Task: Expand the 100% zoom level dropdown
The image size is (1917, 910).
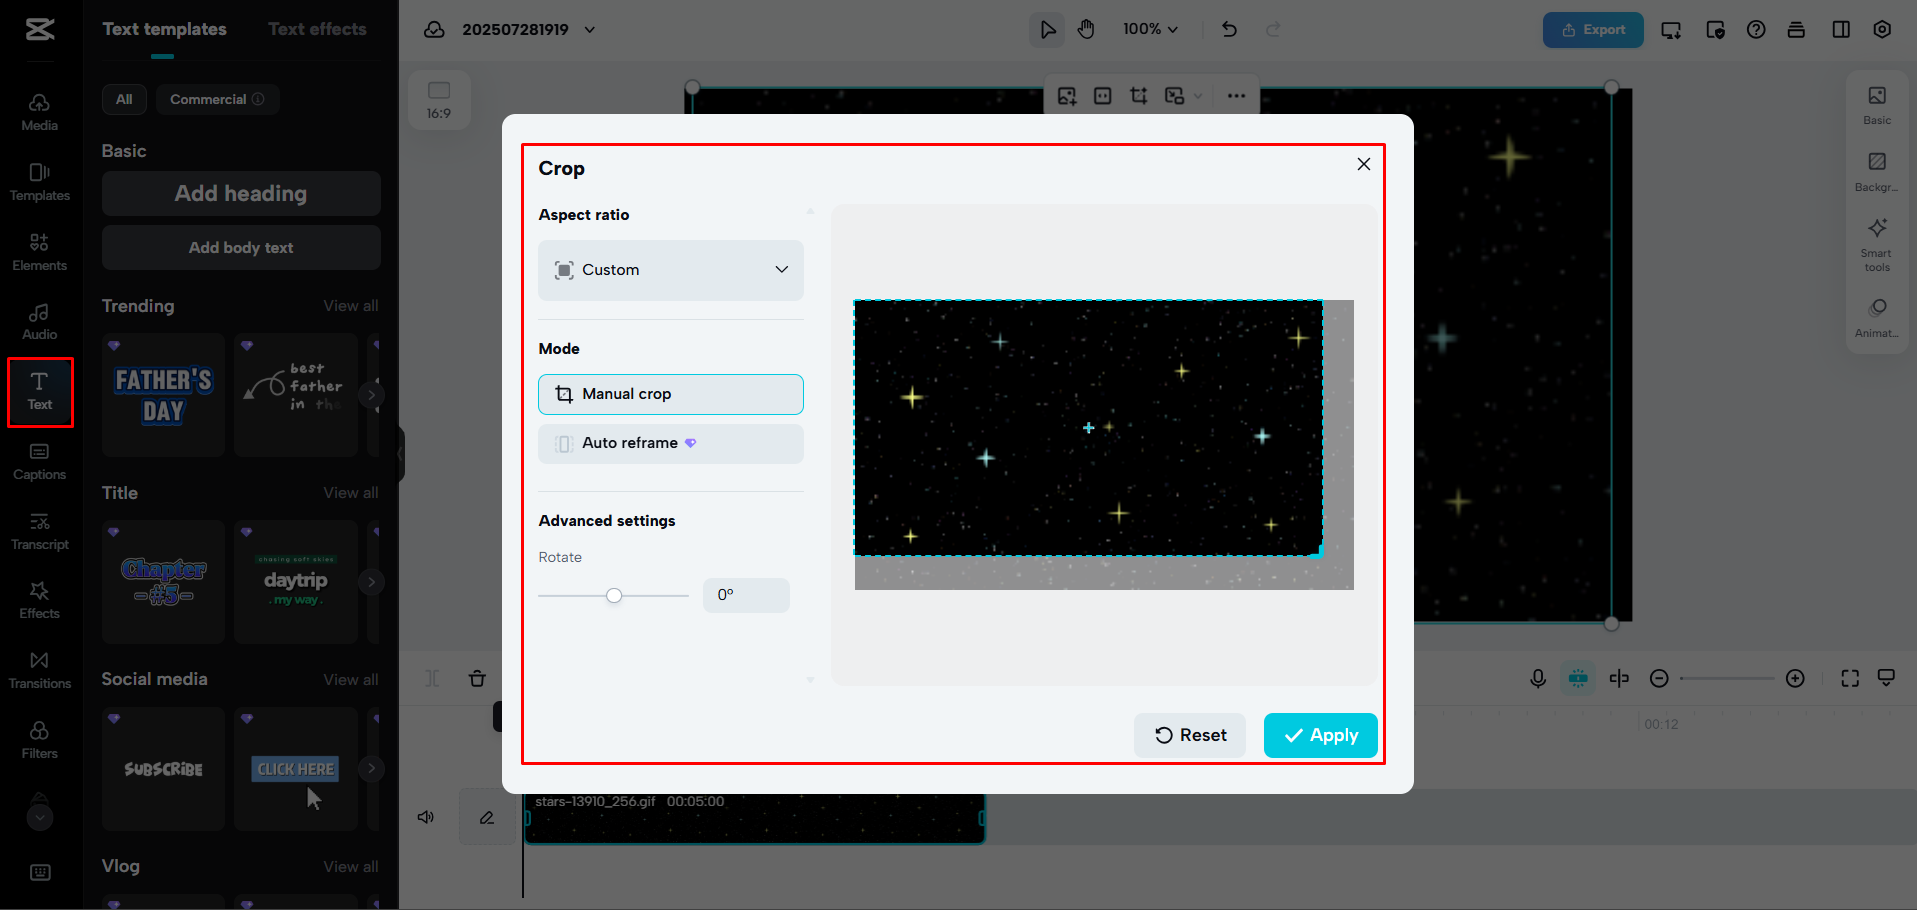Action: click(1150, 29)
